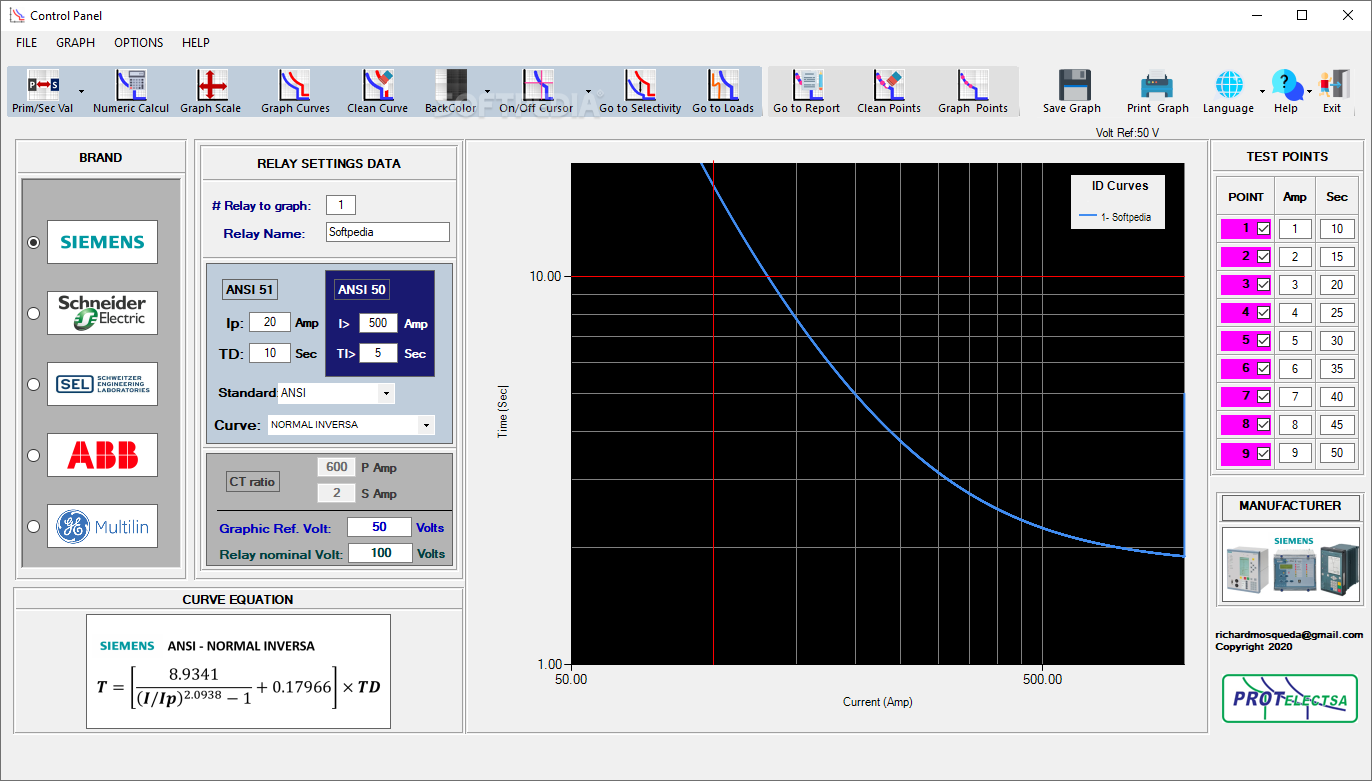Select the Schneider Electric radio button
1372x781 pixels.
[x=33, y=313]
